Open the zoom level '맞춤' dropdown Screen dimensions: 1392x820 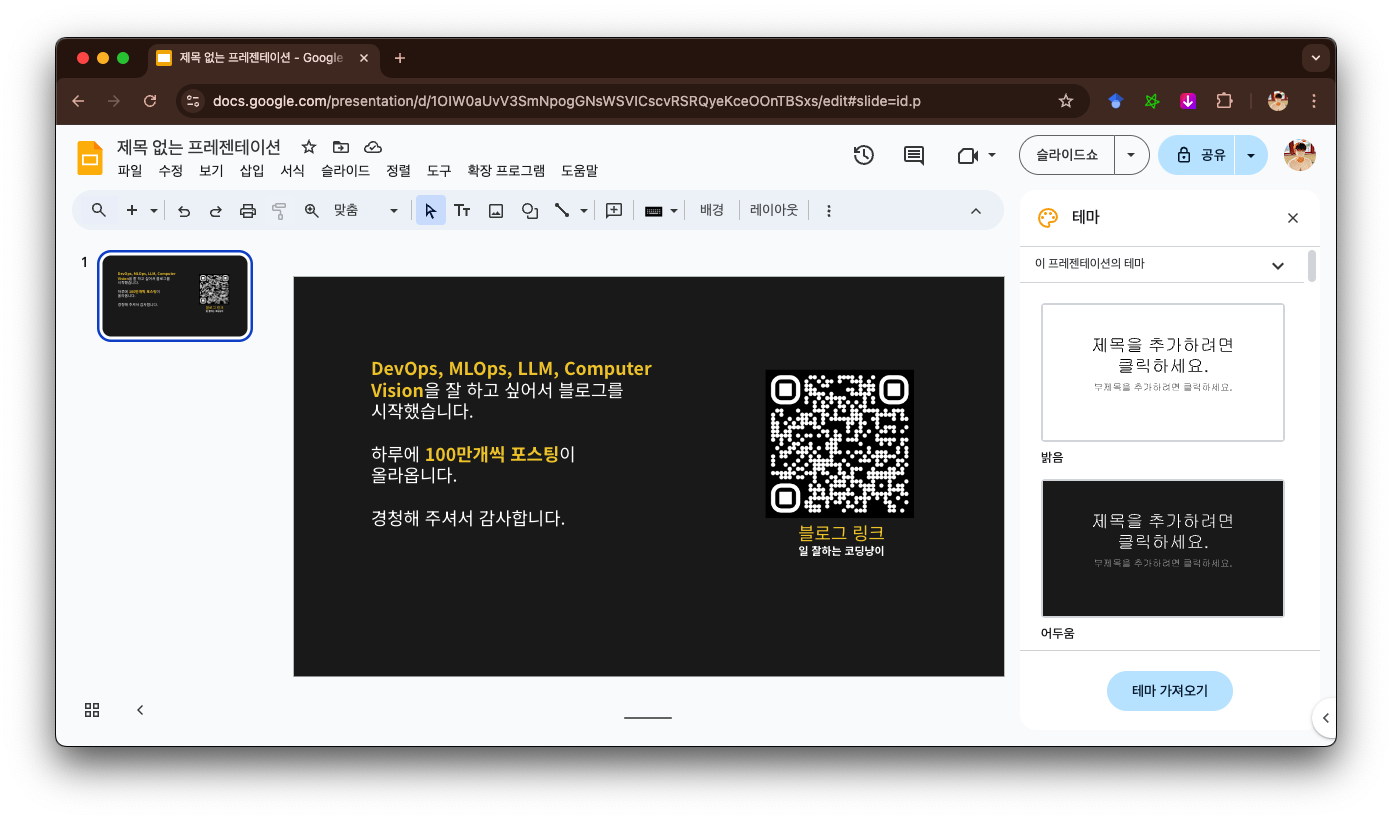pyautogui.click(x=366, y=210)
